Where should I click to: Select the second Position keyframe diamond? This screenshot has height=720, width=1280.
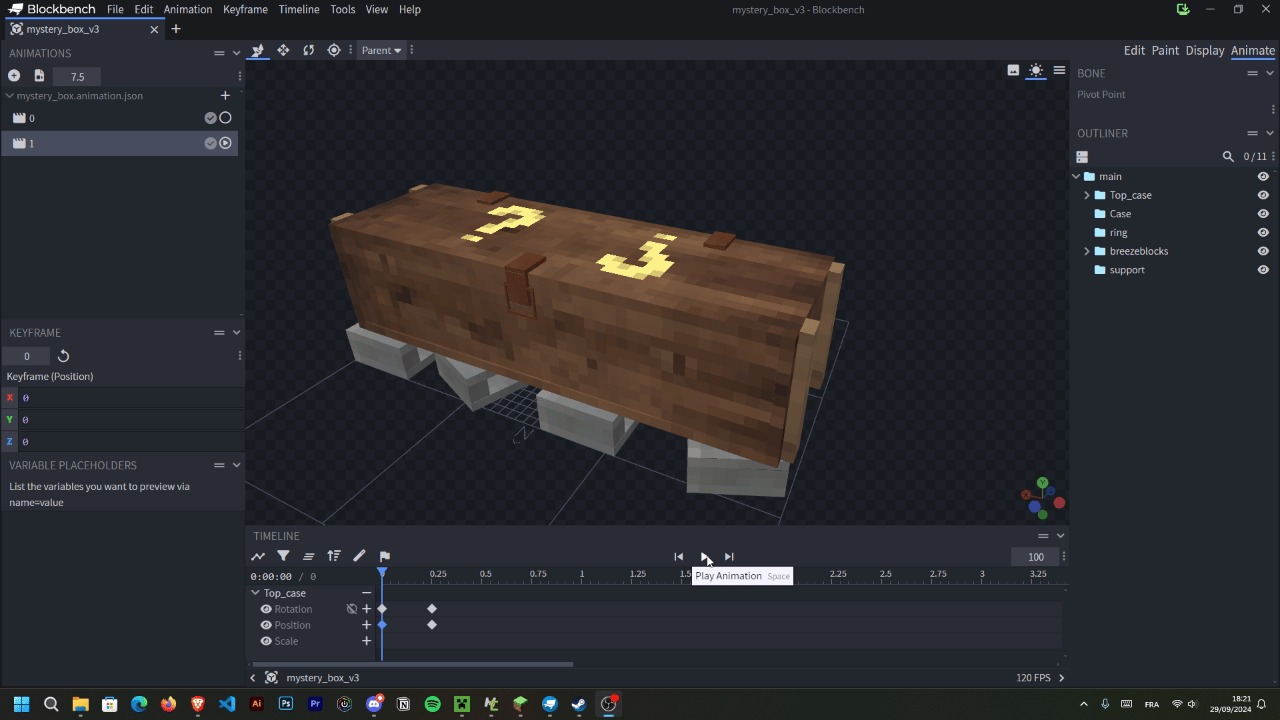432,625
